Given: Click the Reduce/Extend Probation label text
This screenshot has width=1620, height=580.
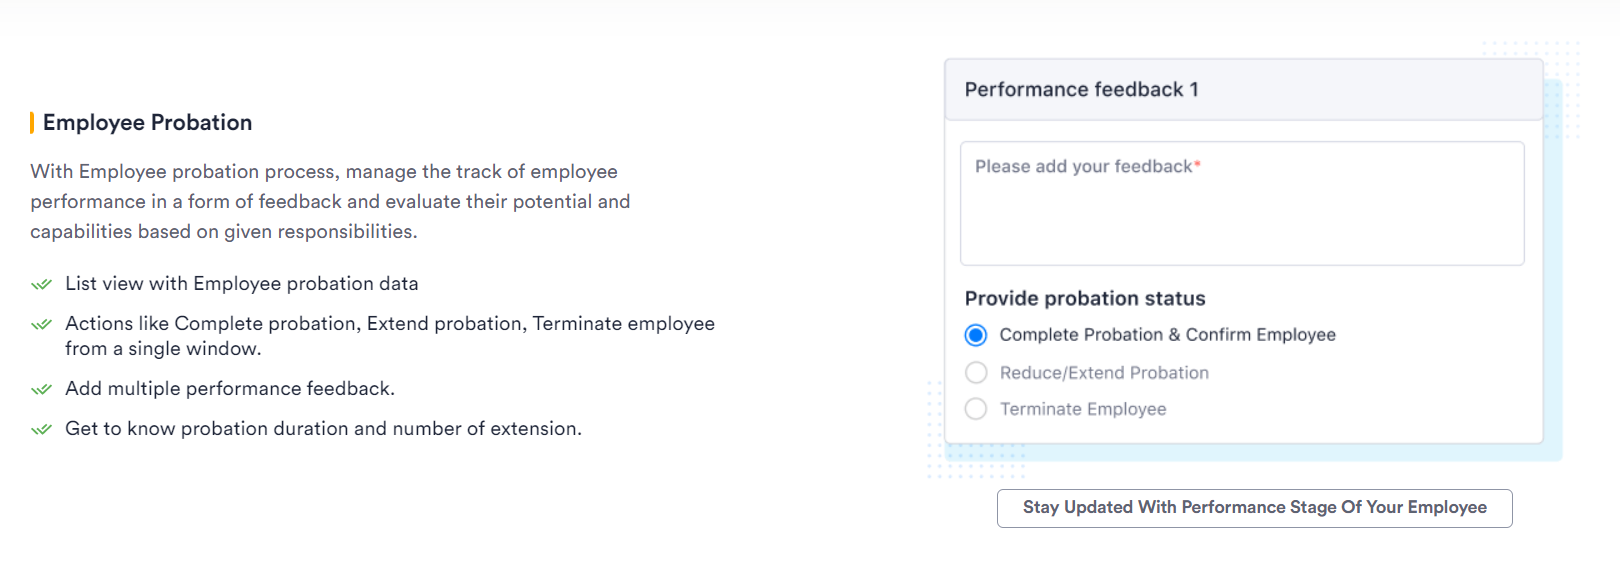Looking at the screenshot, I should 1104,373.
